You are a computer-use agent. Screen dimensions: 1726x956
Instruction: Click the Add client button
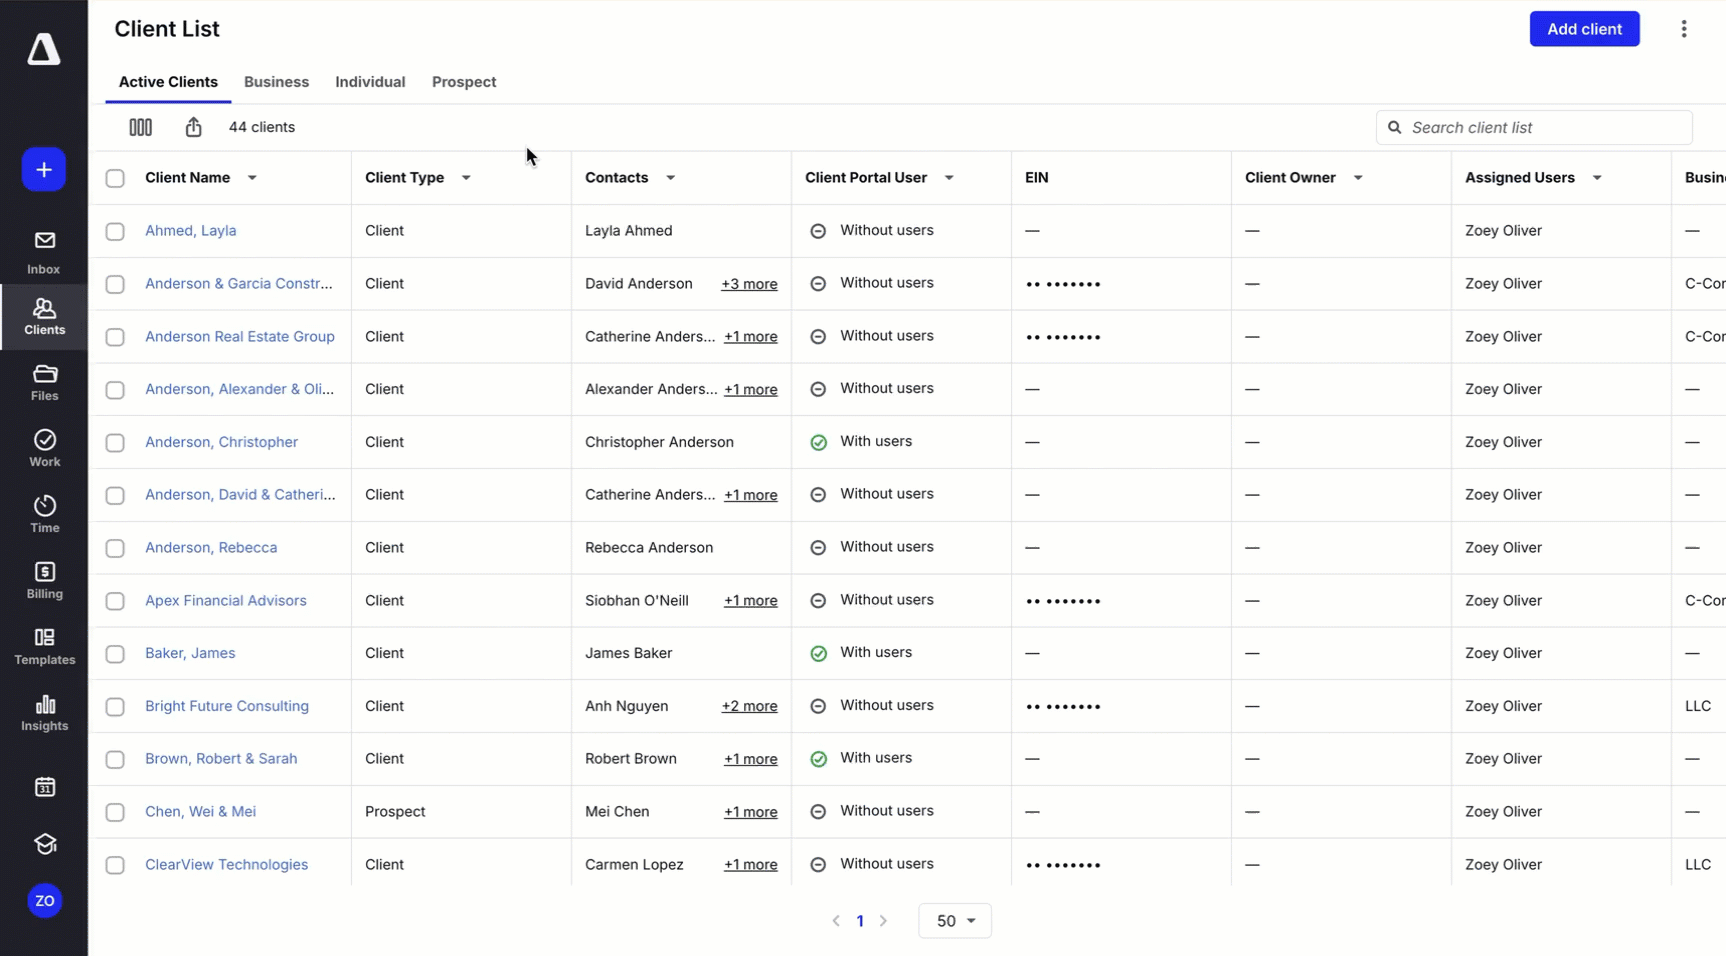1584,29
